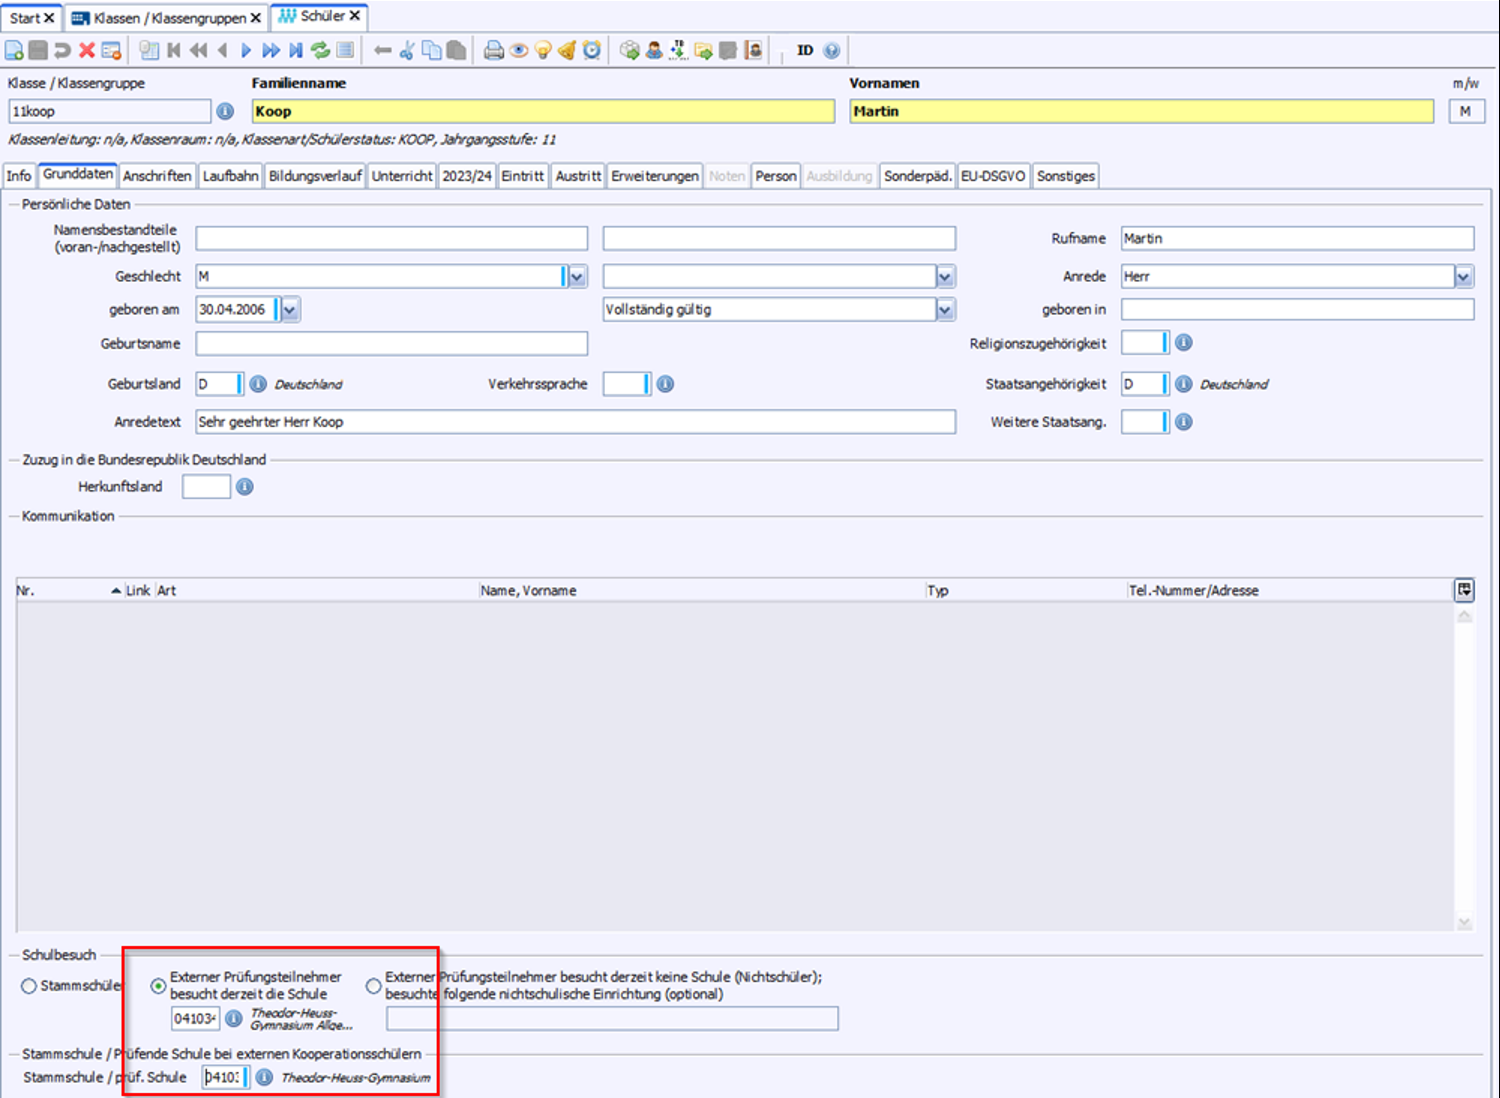Click the eye preview icon
The image size is (1500, 1098).
518,50
